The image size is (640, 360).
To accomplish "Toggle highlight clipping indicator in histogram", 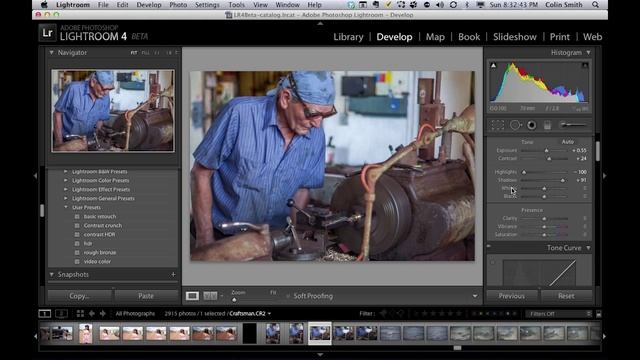I will coord(585,65).
